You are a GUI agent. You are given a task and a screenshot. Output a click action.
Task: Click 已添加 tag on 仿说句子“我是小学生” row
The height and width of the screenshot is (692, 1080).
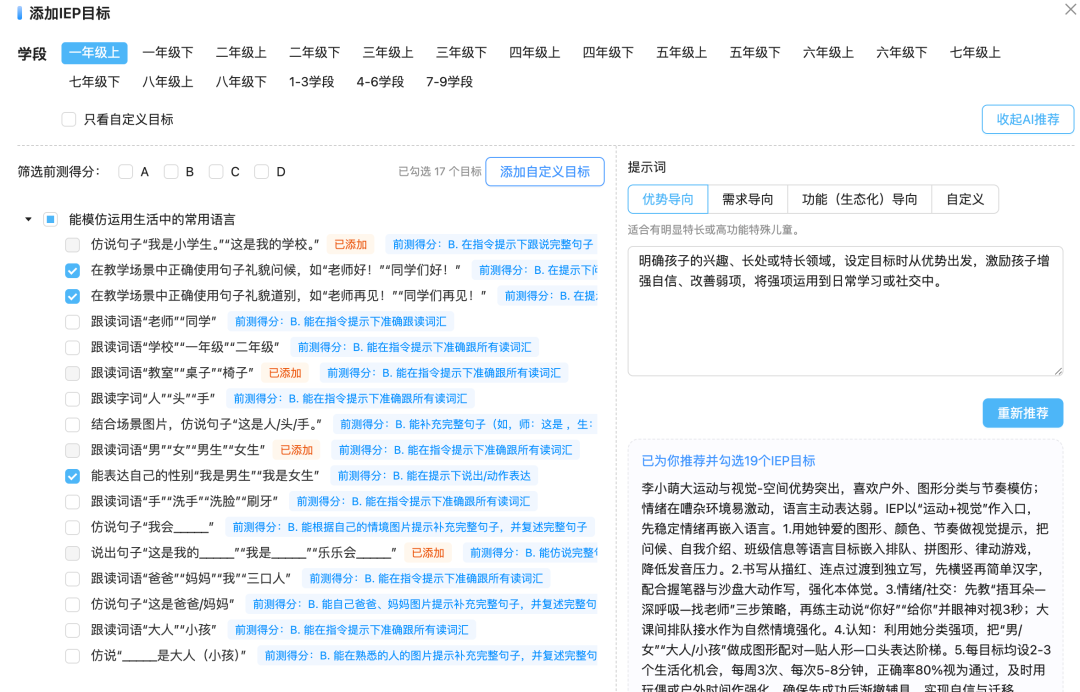pos(351,244)
